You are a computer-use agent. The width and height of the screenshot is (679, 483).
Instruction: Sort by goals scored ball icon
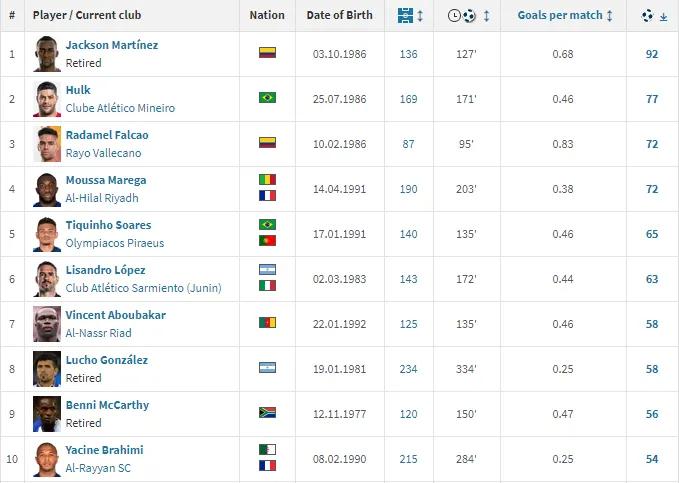pyautogui.click(x=647, y=16)
